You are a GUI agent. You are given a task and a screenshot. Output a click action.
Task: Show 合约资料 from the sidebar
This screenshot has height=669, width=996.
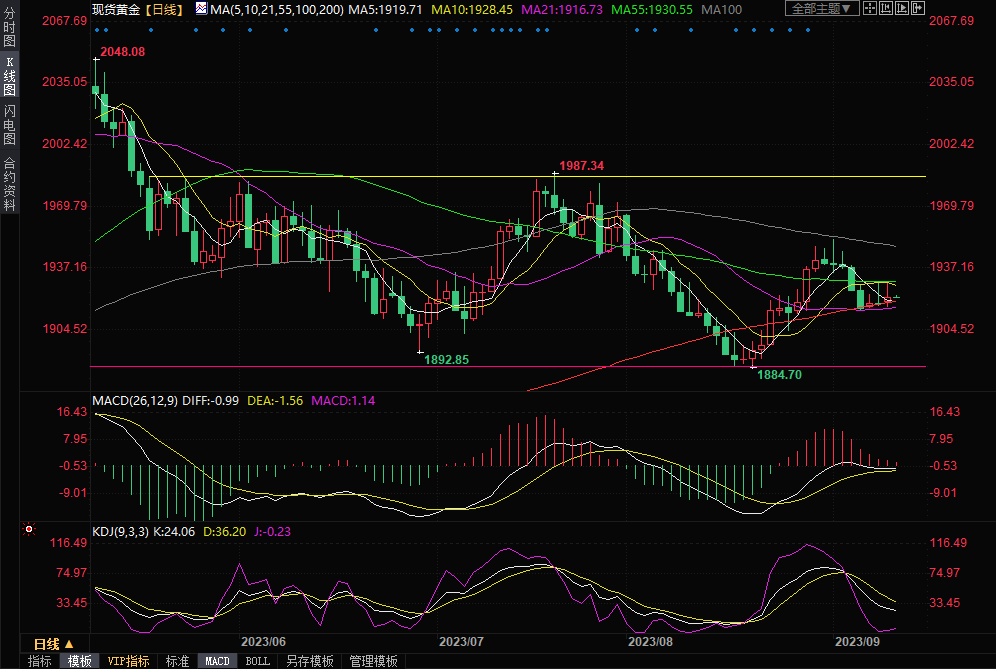click(x=10, y=183)
